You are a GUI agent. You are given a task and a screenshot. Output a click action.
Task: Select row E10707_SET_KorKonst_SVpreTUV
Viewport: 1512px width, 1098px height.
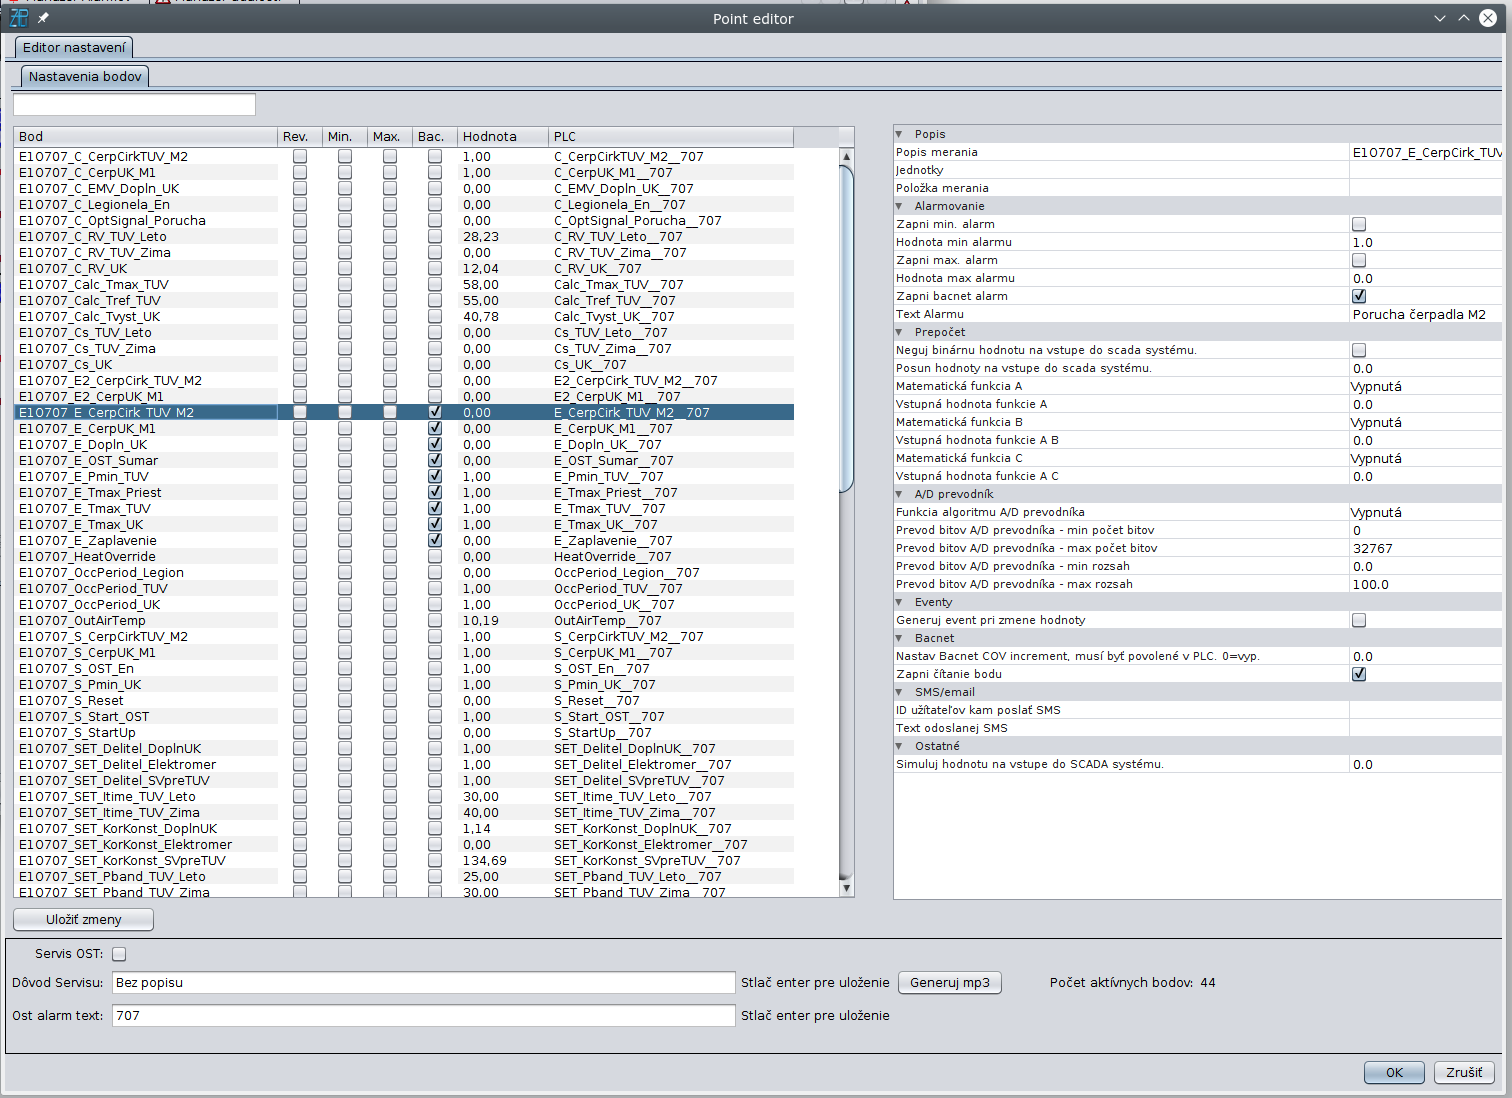click(x=404, y=860)
